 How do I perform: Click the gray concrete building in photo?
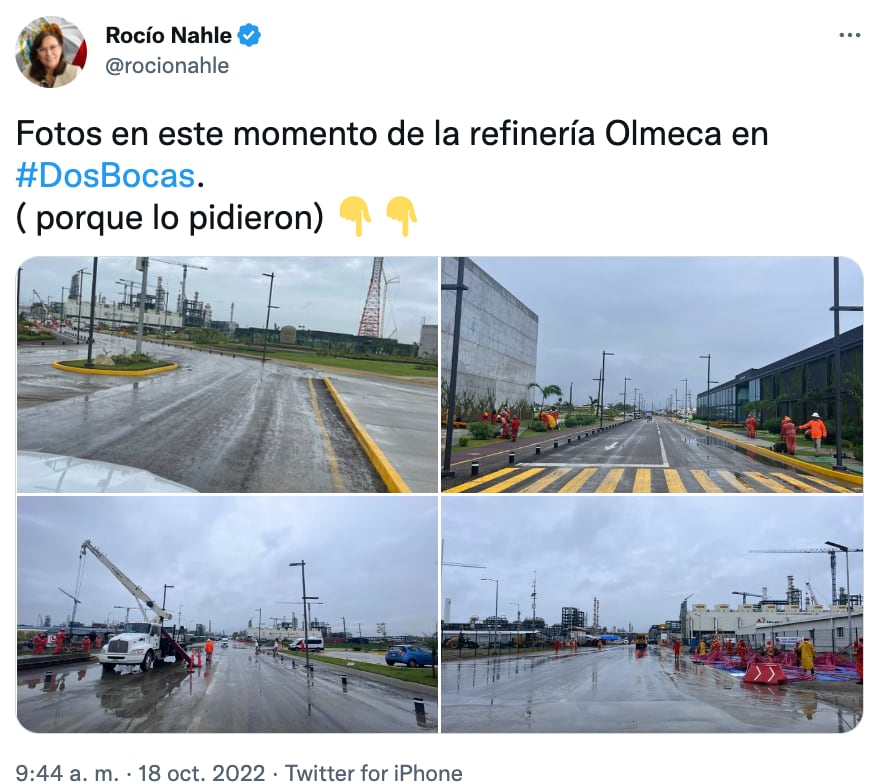coord(488,335)
